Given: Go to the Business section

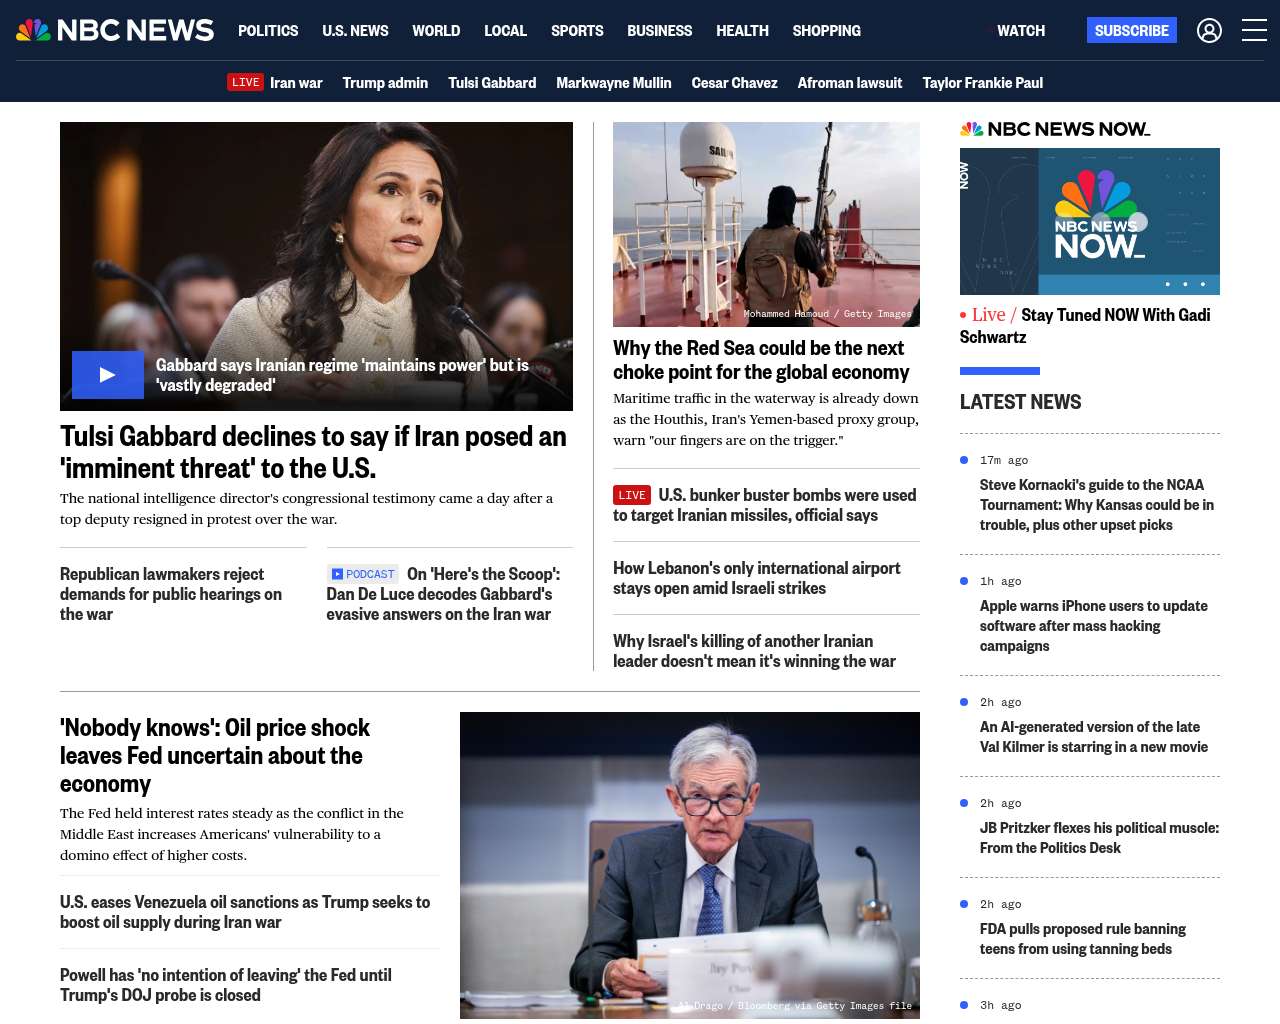Looking at the screenshot, I should [659, 31].
